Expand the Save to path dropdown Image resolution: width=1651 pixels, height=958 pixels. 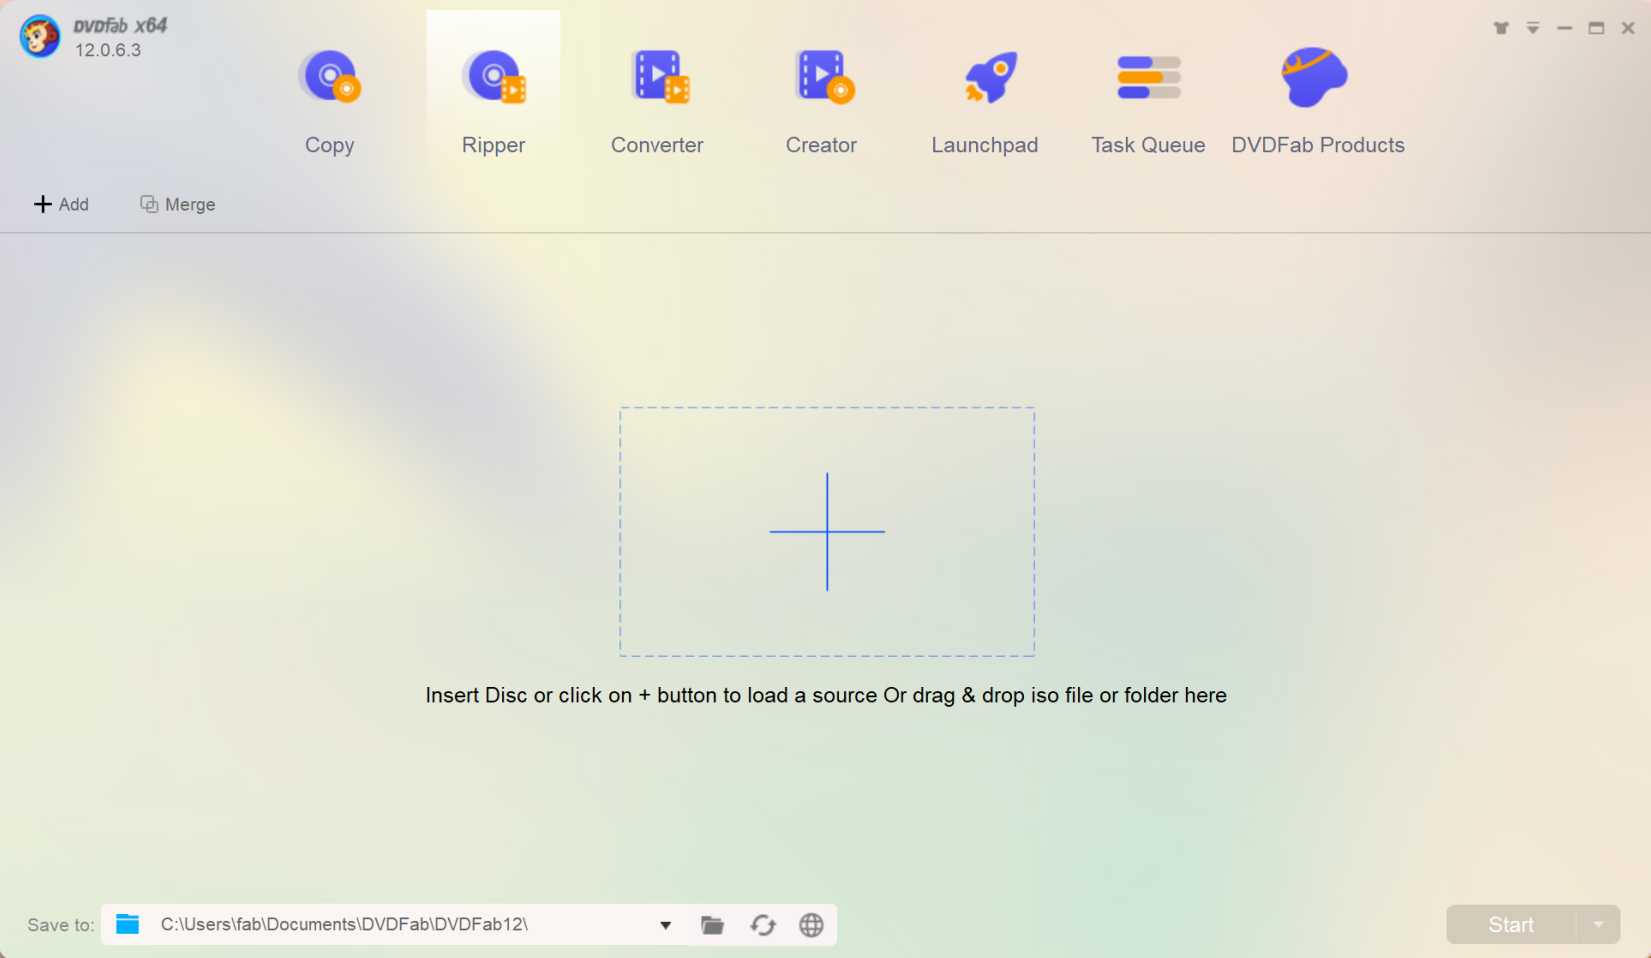coord(665,925)
